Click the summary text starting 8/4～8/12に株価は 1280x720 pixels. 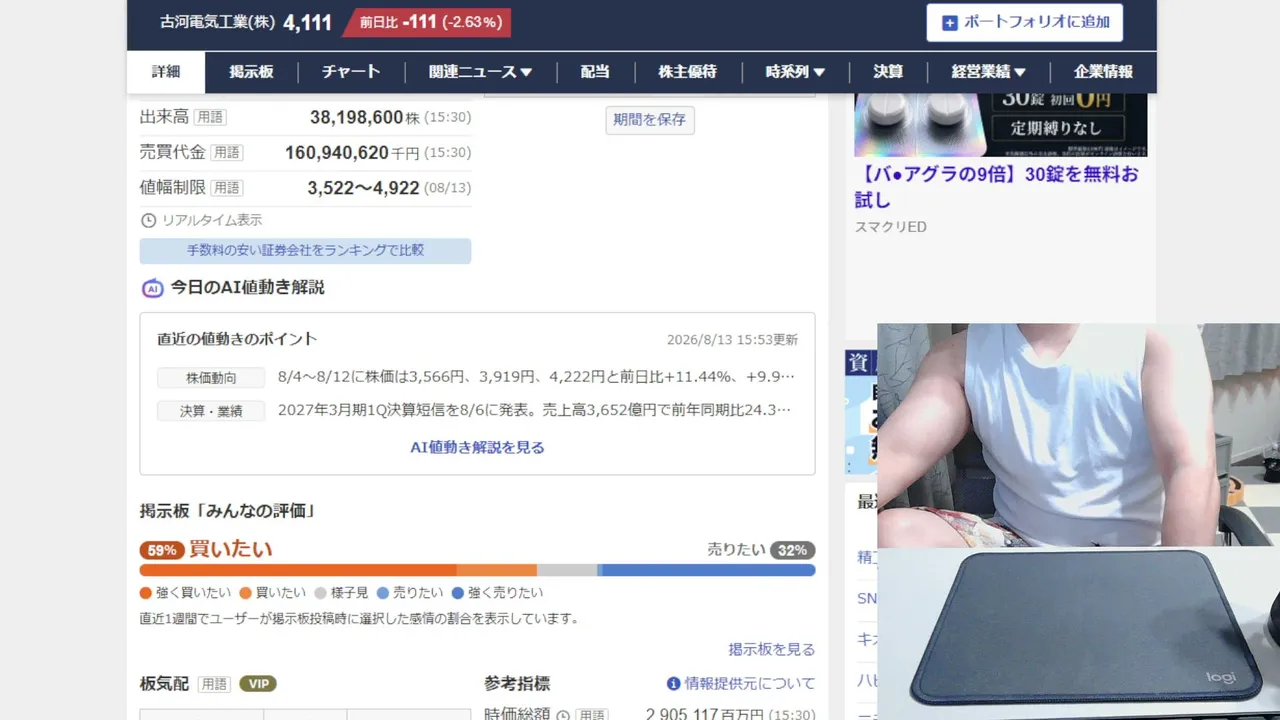pyautogui.click(x=536, y=378)
